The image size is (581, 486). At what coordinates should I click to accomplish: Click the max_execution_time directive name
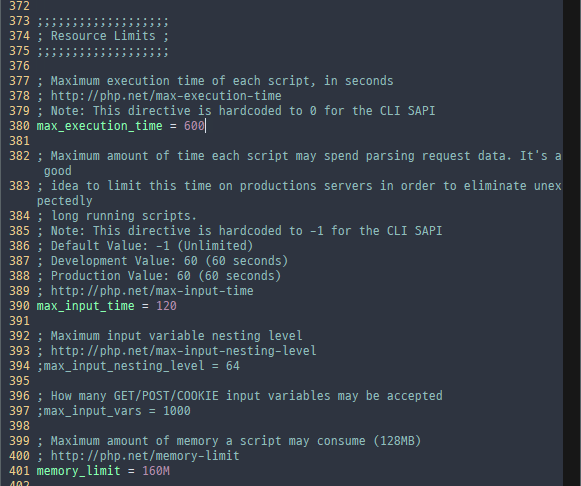[100, 126]
